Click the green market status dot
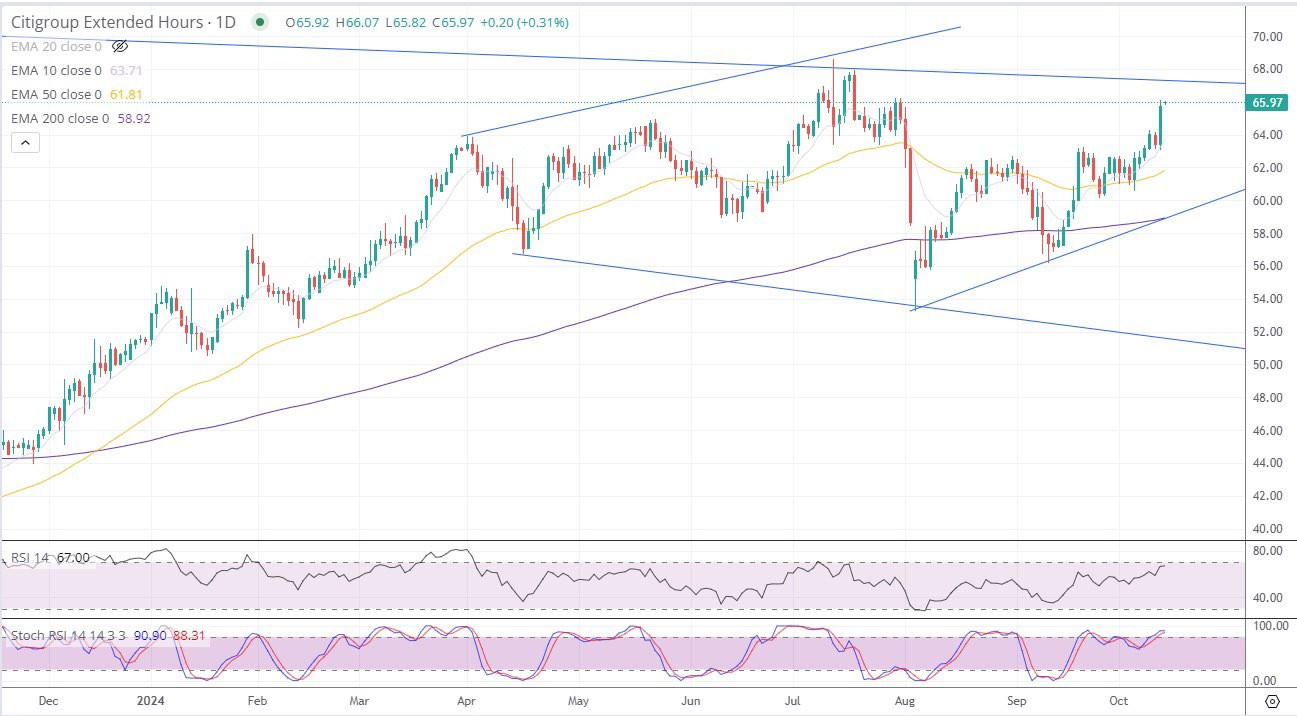Image resolution: width=1297 pixels, height=716 pixels. click(x=261, y=22)
